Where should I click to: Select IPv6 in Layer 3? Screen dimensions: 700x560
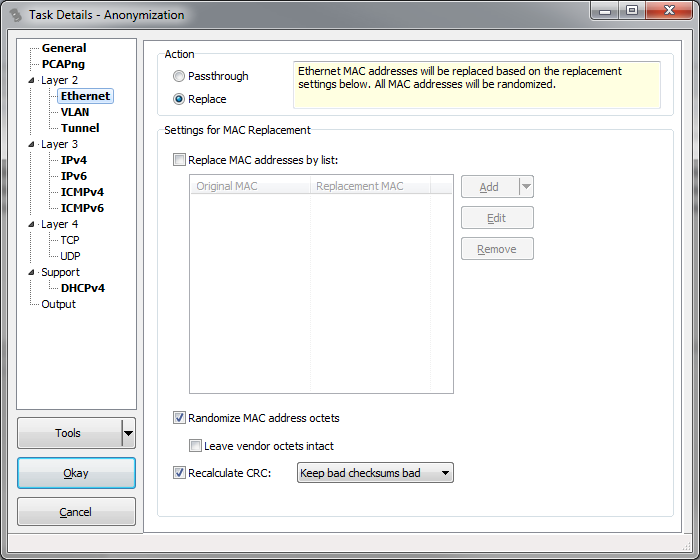tap(74, 176)
